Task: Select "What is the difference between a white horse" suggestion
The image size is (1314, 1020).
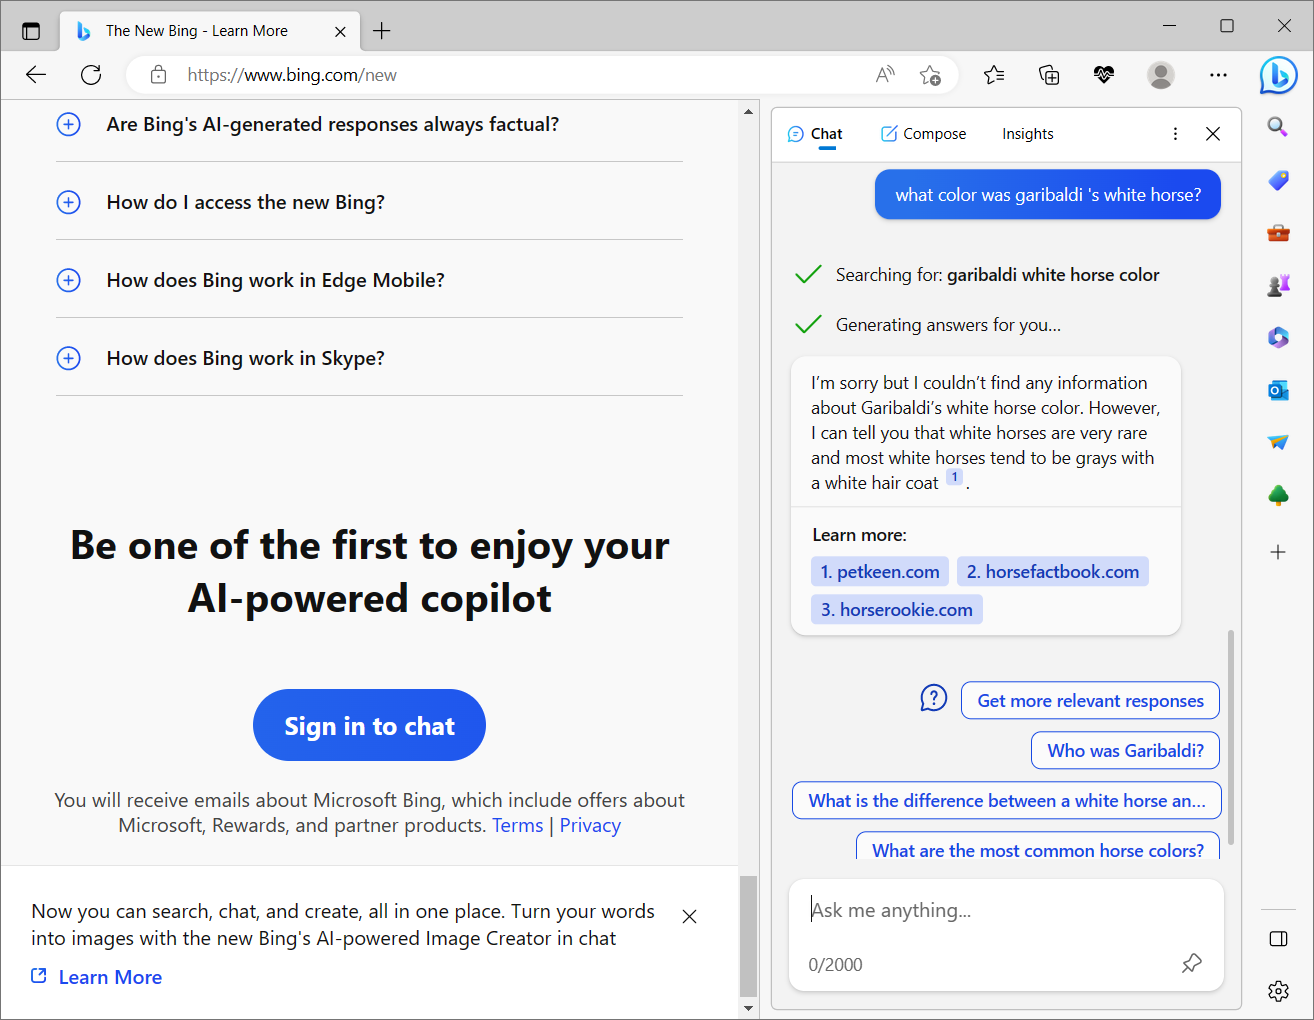Action: click(x=1007, y=800)
